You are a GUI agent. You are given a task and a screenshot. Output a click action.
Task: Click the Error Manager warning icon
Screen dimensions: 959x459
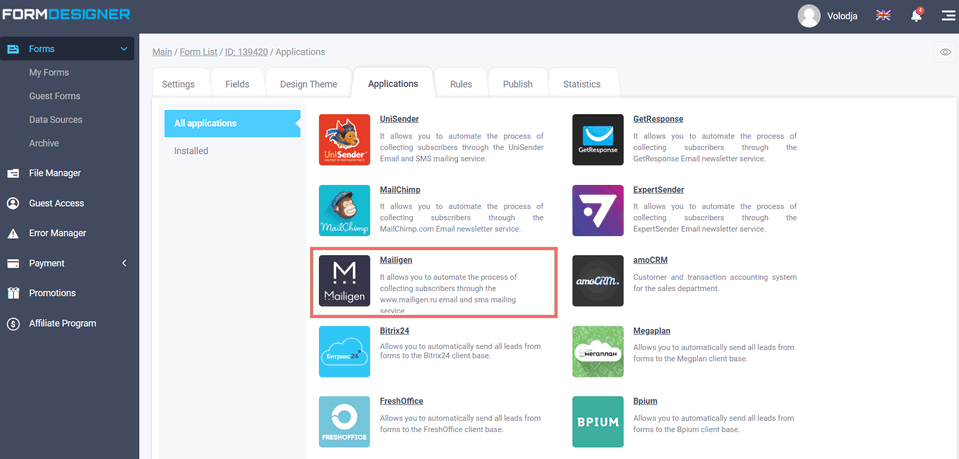[x=13, y=233]
